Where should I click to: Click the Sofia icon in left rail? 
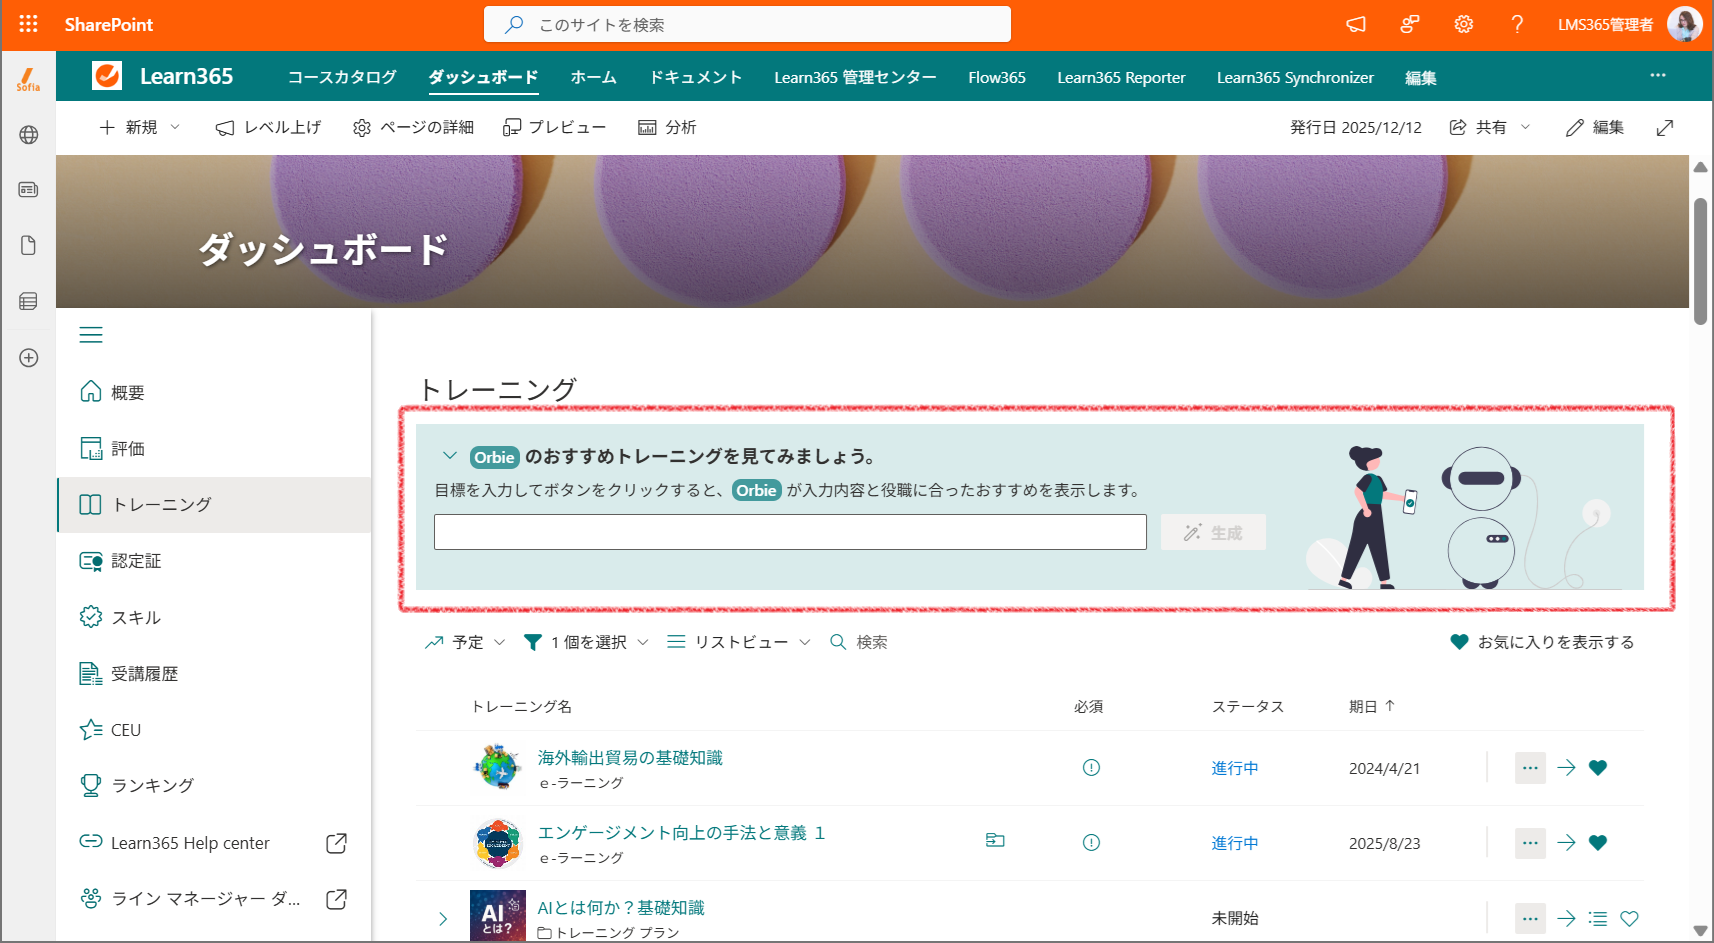click(28, 79)
